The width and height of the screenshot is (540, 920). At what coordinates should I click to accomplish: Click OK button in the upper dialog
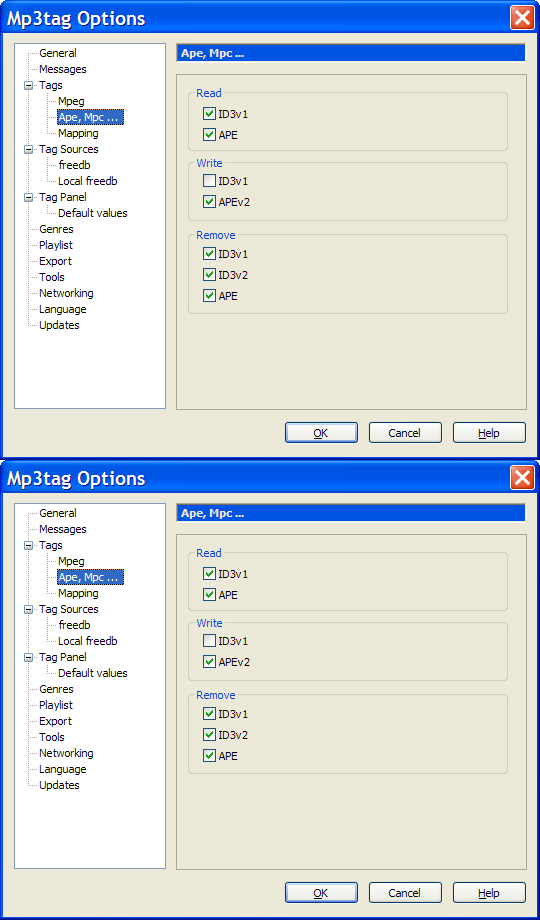click(321, 433)
